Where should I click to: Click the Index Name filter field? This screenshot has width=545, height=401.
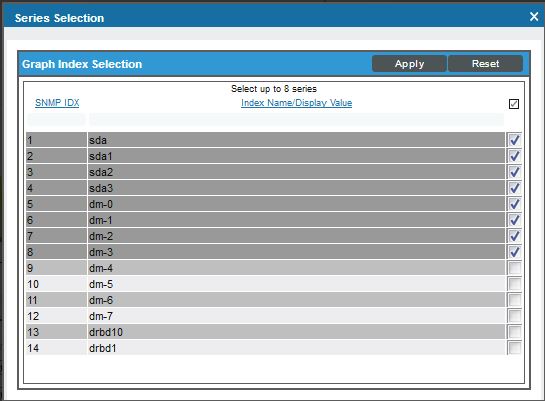[x=296, y=120]
